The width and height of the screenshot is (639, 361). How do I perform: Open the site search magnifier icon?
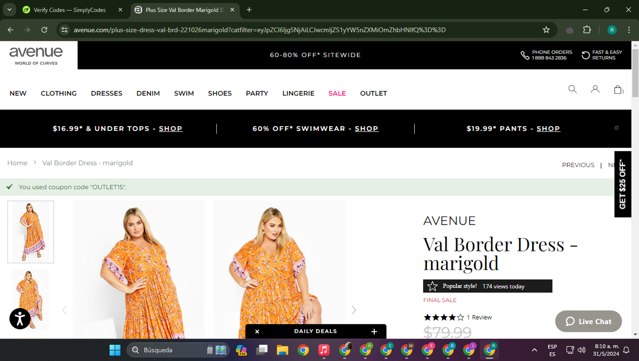(572, 89)
